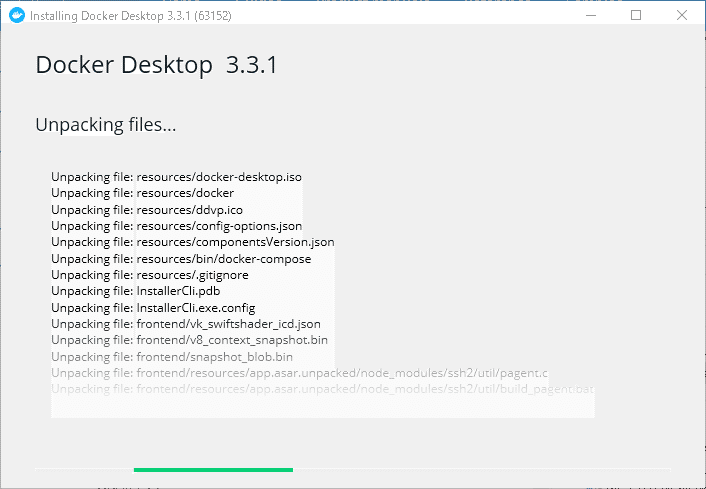Maximize the Docker Desktop installer window

[x=636, y=15]
